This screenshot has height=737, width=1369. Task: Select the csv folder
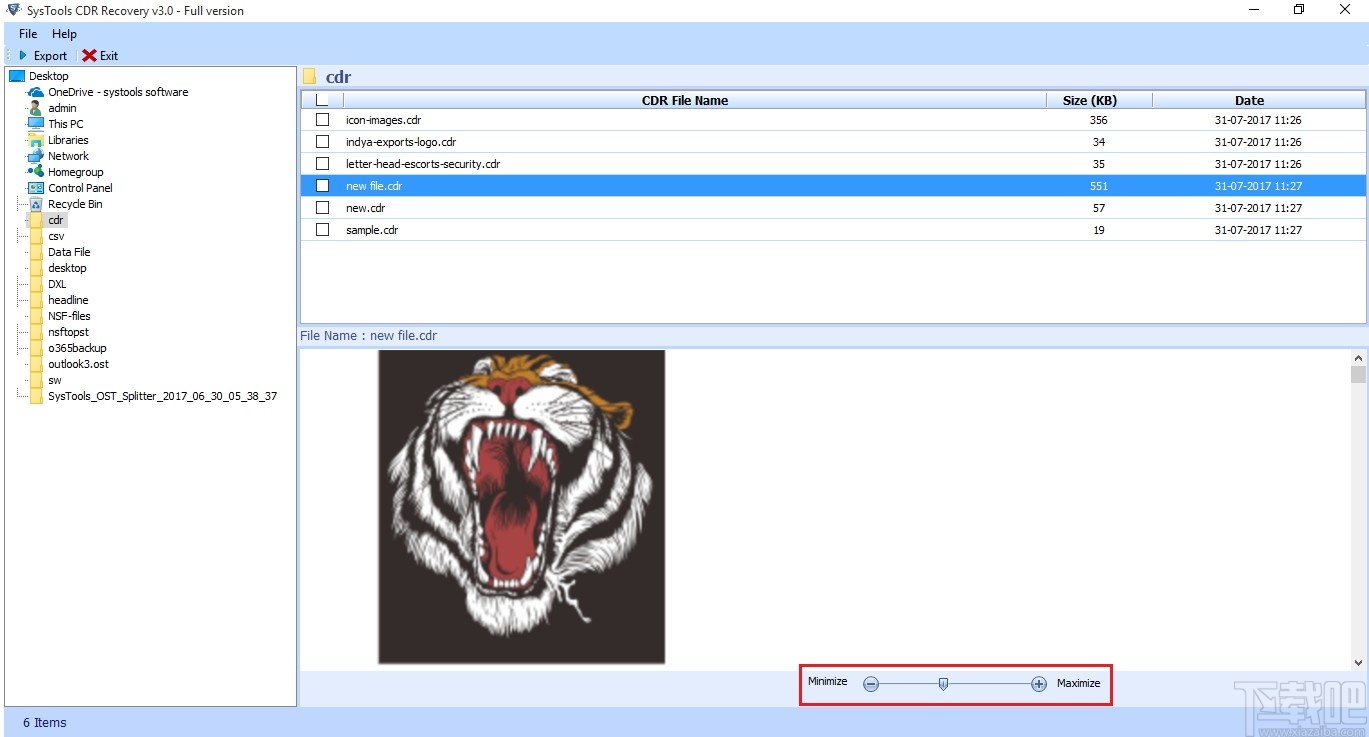tap(56, 236)
